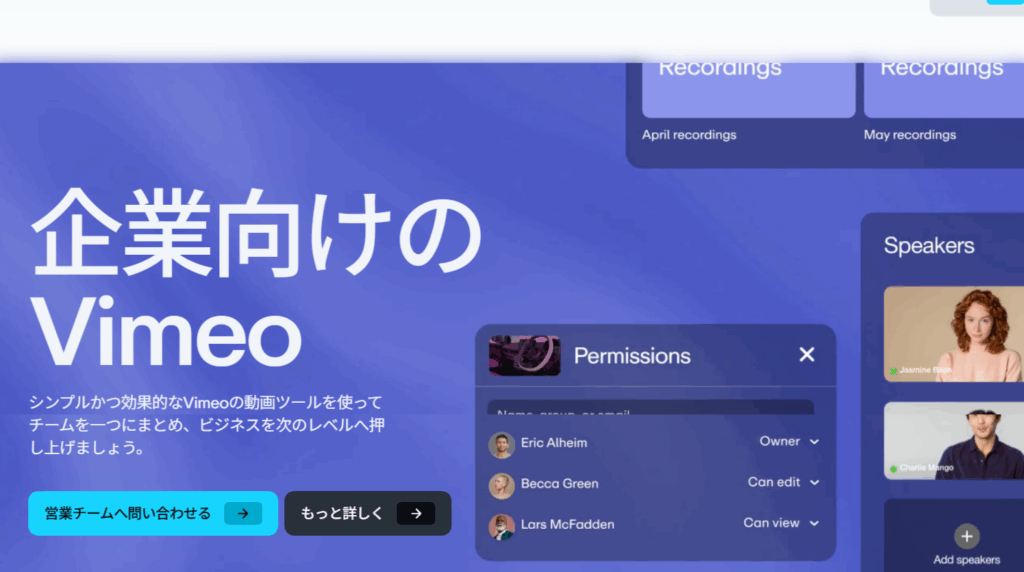The height and width of the screenshot is (572, 1024).
Task: Click the arrow icon on 営業チームへ問い合わせる button
Action: [x=243, y=514]
